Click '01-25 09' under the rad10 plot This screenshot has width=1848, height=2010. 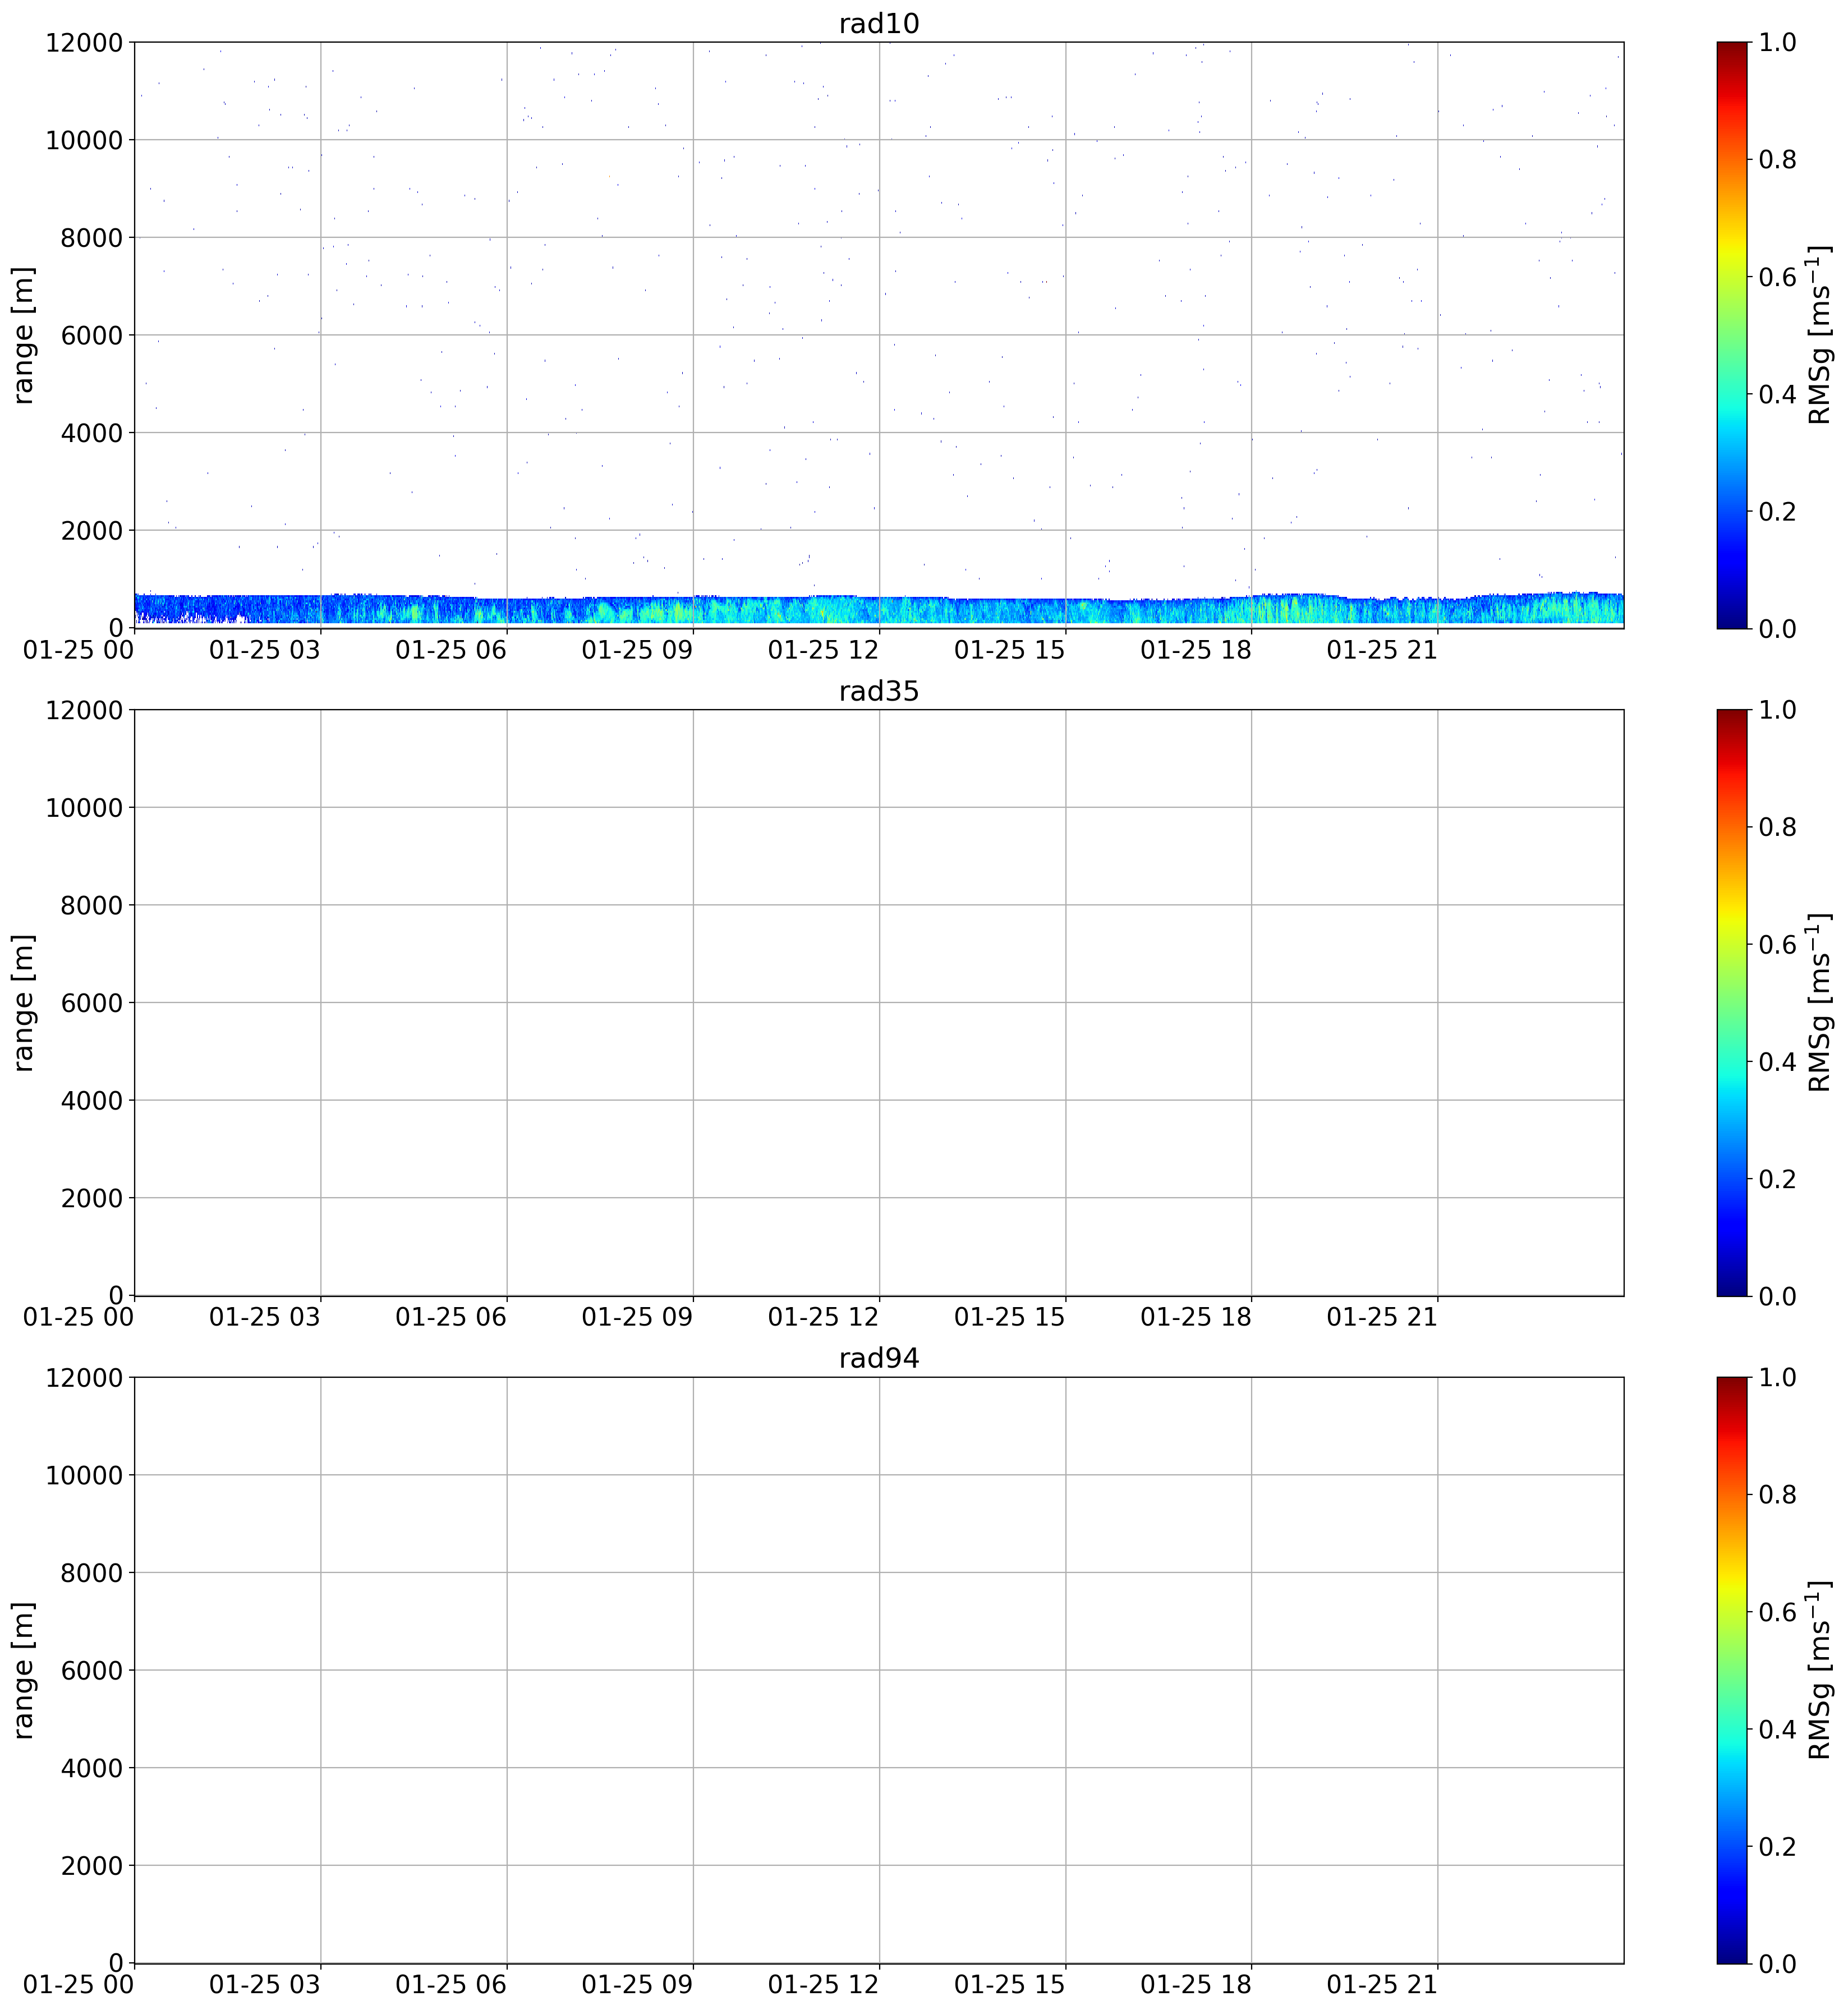(637, 650)
